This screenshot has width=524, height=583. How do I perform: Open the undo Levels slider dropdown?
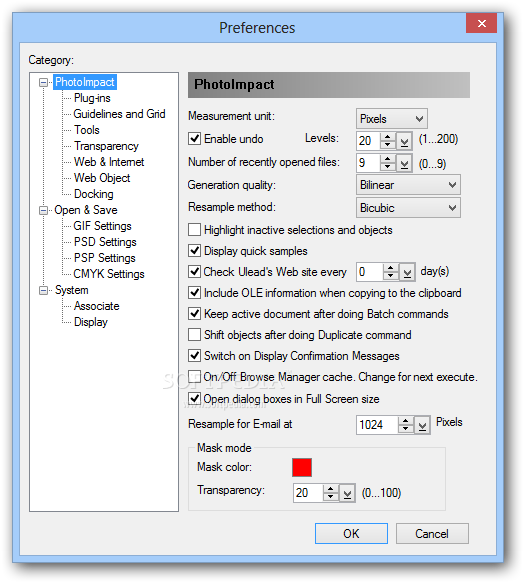(x=404, y=141)
